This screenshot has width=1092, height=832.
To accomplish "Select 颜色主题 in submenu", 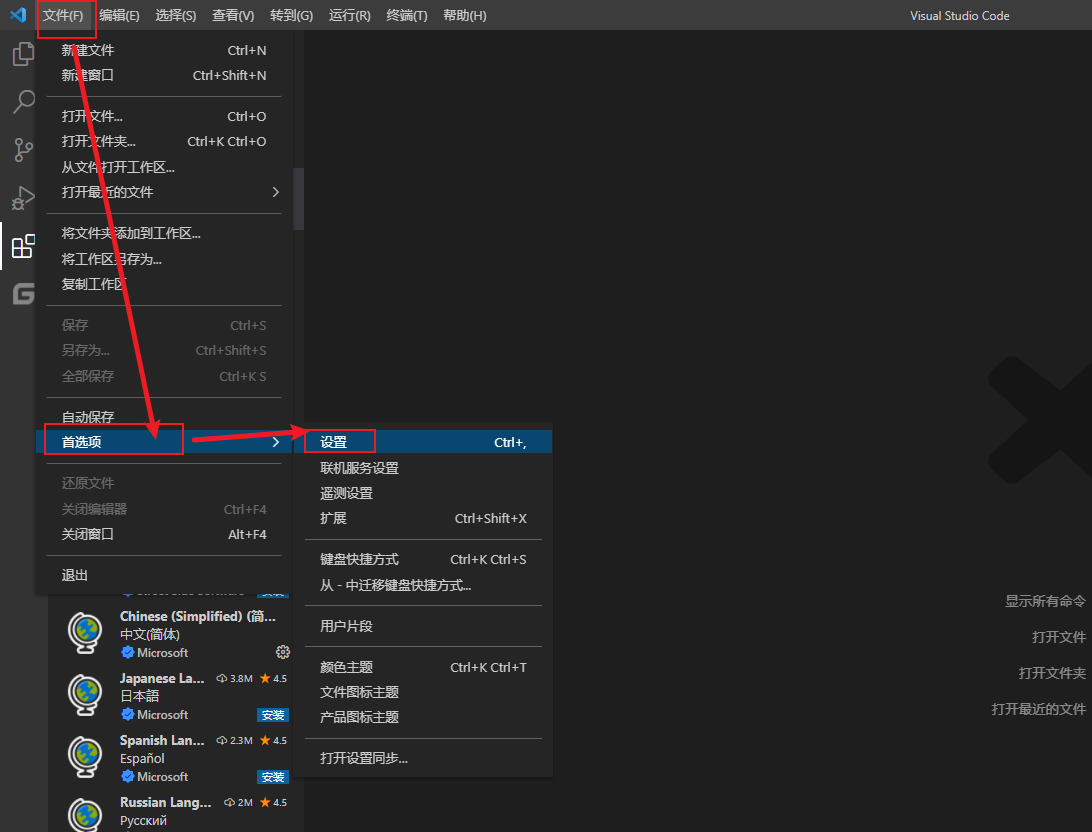I will pos(423,667).
